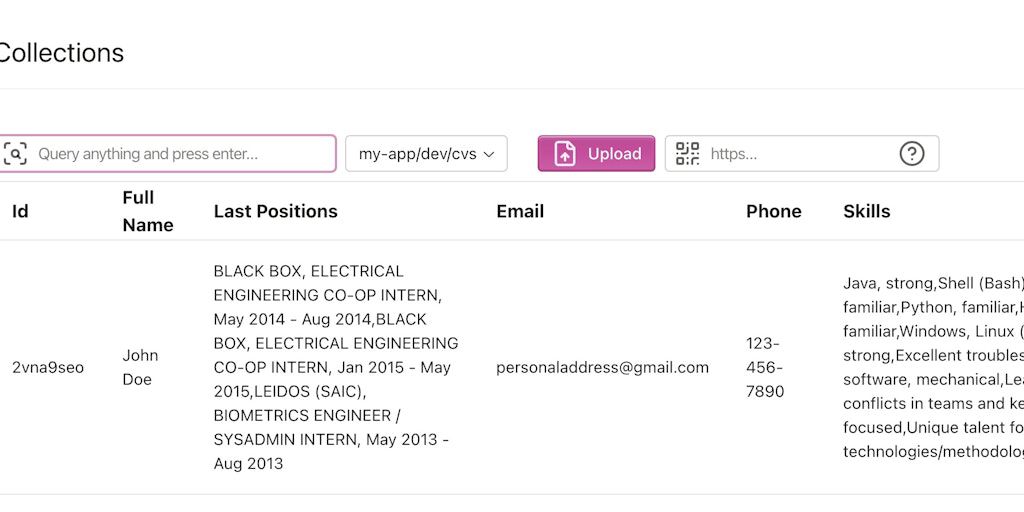The height and width of the screenshot is (512, 1024).
Task: Select the John Doe name cell
Action: 140,367
